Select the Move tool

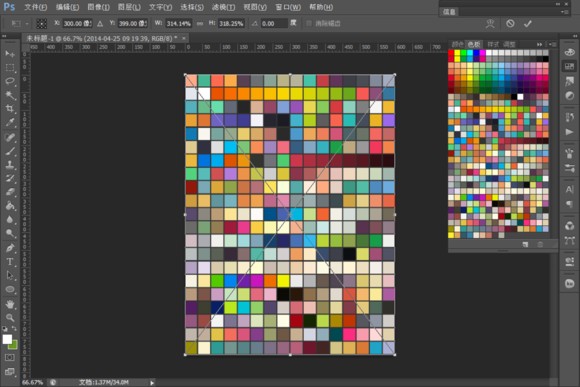click(10, 54)
